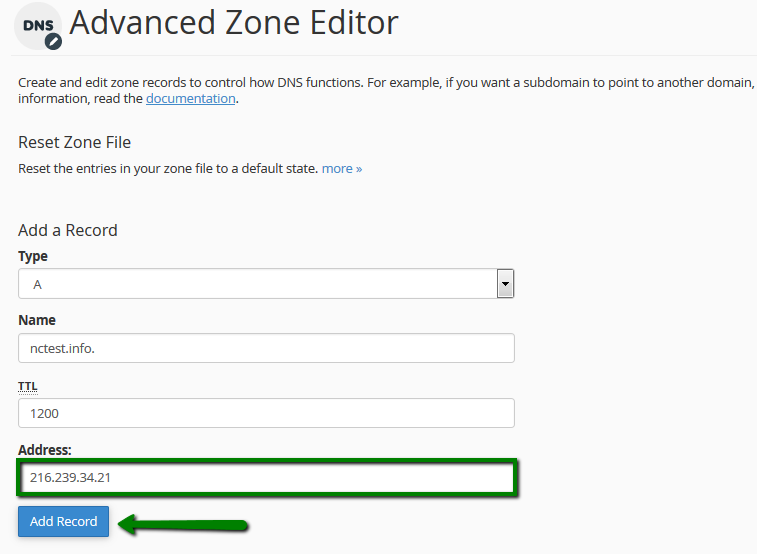The height and width of the screenshot is (554, 757).
Task: Click the Type field label
Action: (33, 256)
